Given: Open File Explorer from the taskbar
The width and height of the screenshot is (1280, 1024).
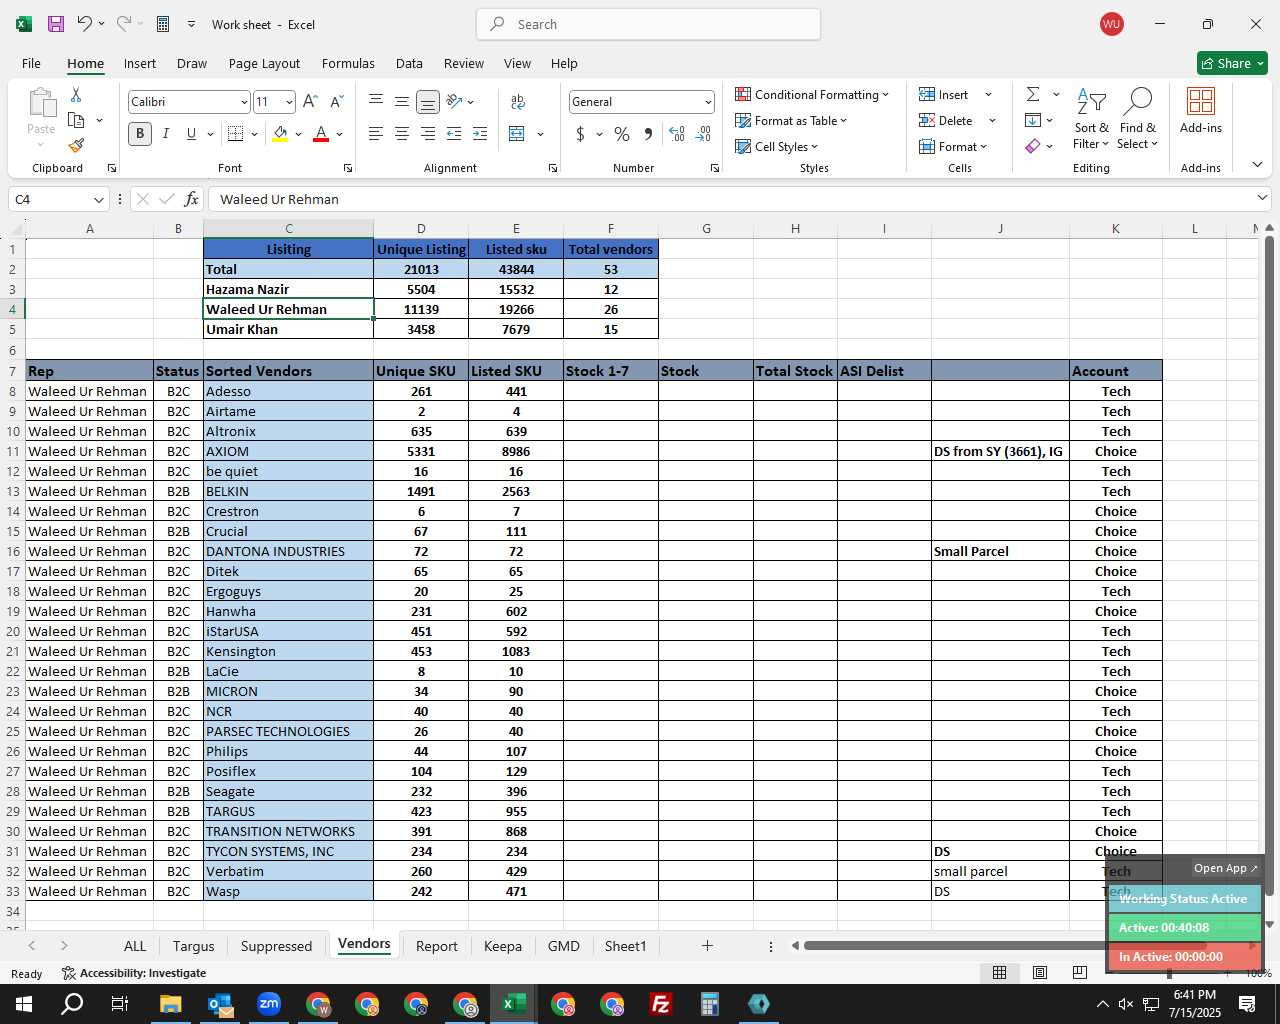Looking at the screenshot, I should (171, 1004).
